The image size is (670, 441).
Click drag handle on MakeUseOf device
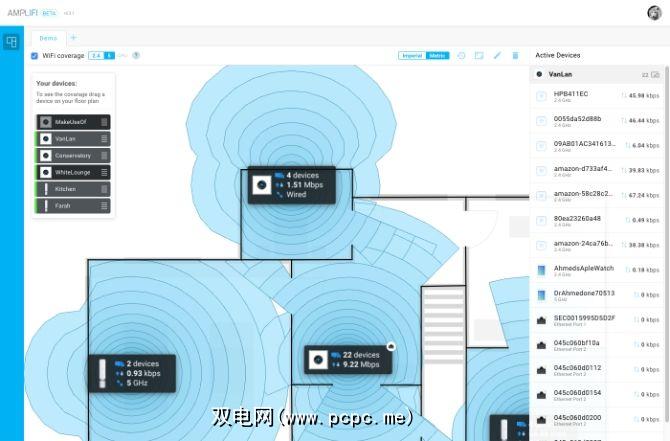pos(104,122)
